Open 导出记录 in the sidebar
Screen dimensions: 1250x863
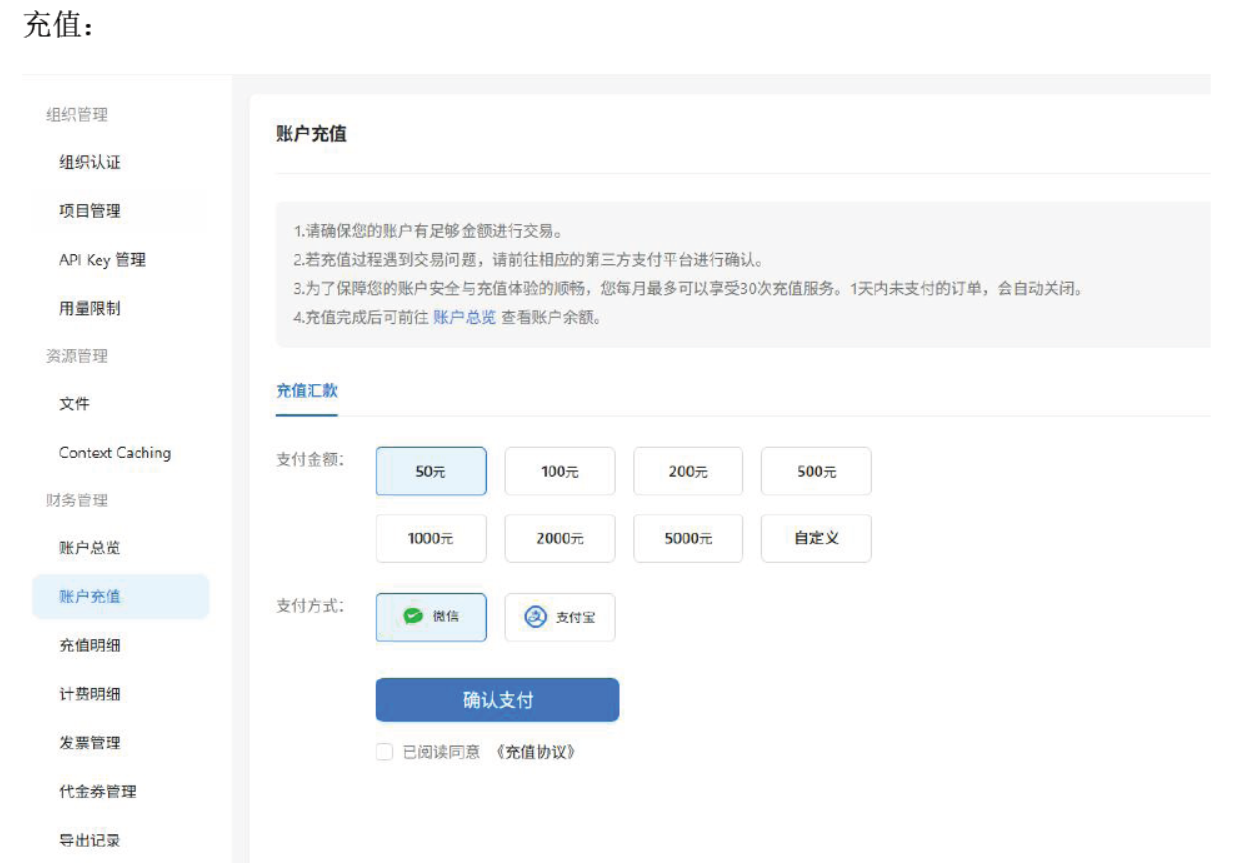[90, 840]
